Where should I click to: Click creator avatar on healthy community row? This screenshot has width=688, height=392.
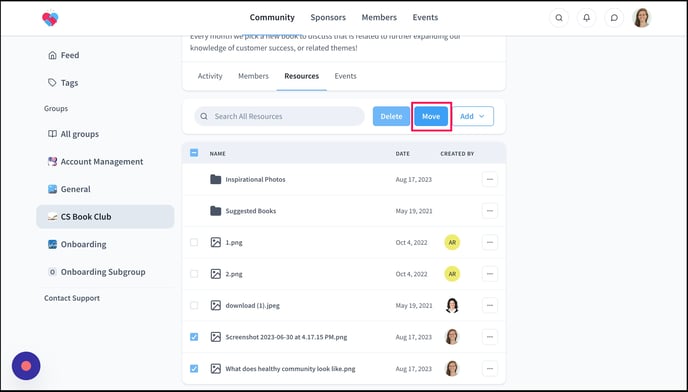pyautogui.click(x=452, y=368)
